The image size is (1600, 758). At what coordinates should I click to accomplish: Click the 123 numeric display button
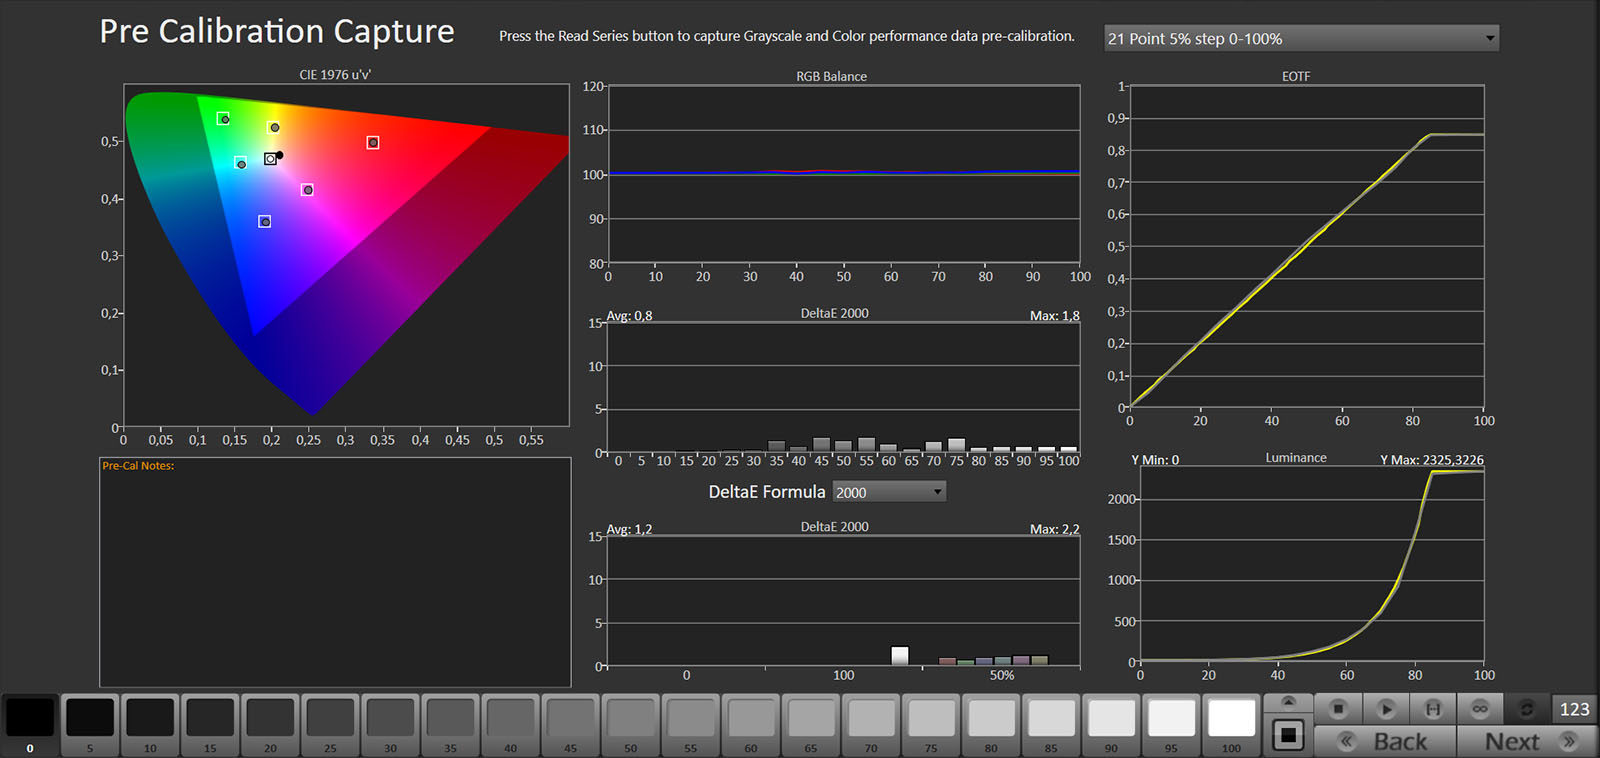(1574, 709)
